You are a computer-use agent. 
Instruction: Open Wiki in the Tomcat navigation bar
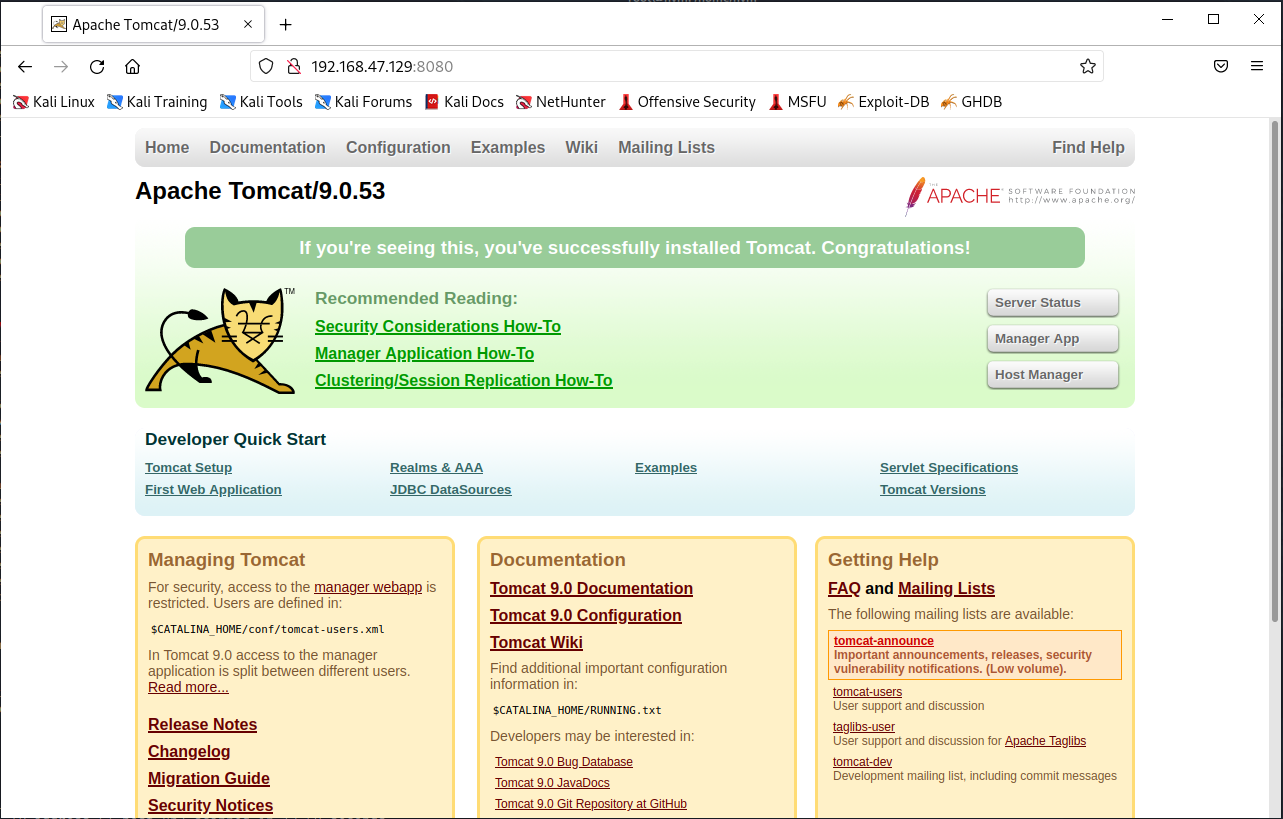pyautogui.click(x=581, y=147)
